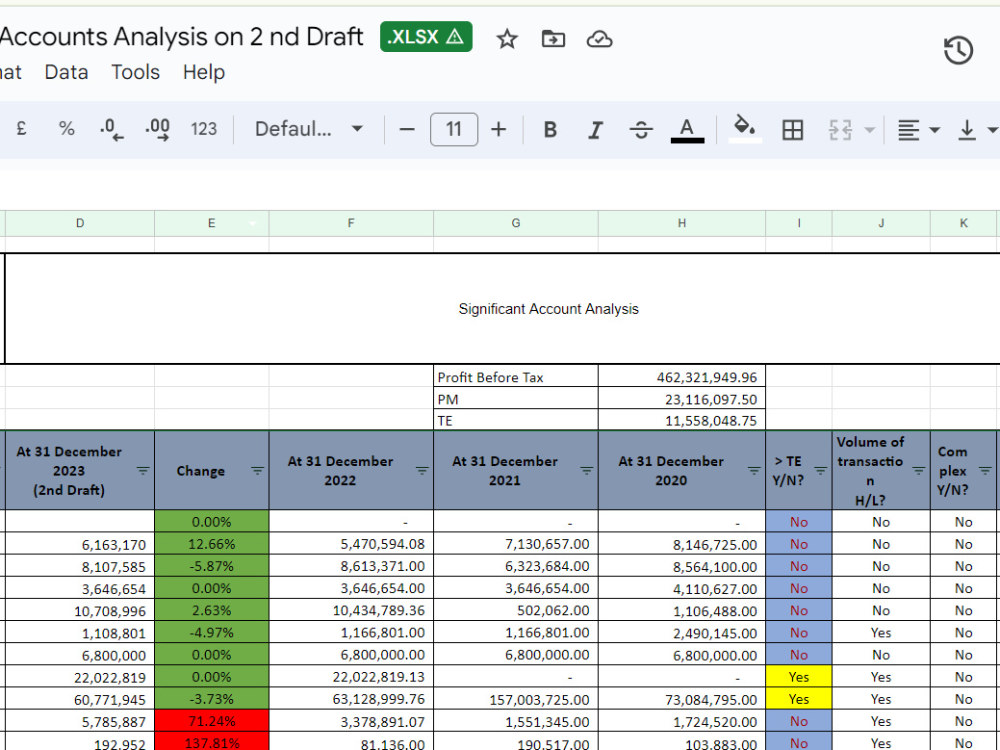
Task: Select cell with value 462,321,949.96
Action: [682, 377]
